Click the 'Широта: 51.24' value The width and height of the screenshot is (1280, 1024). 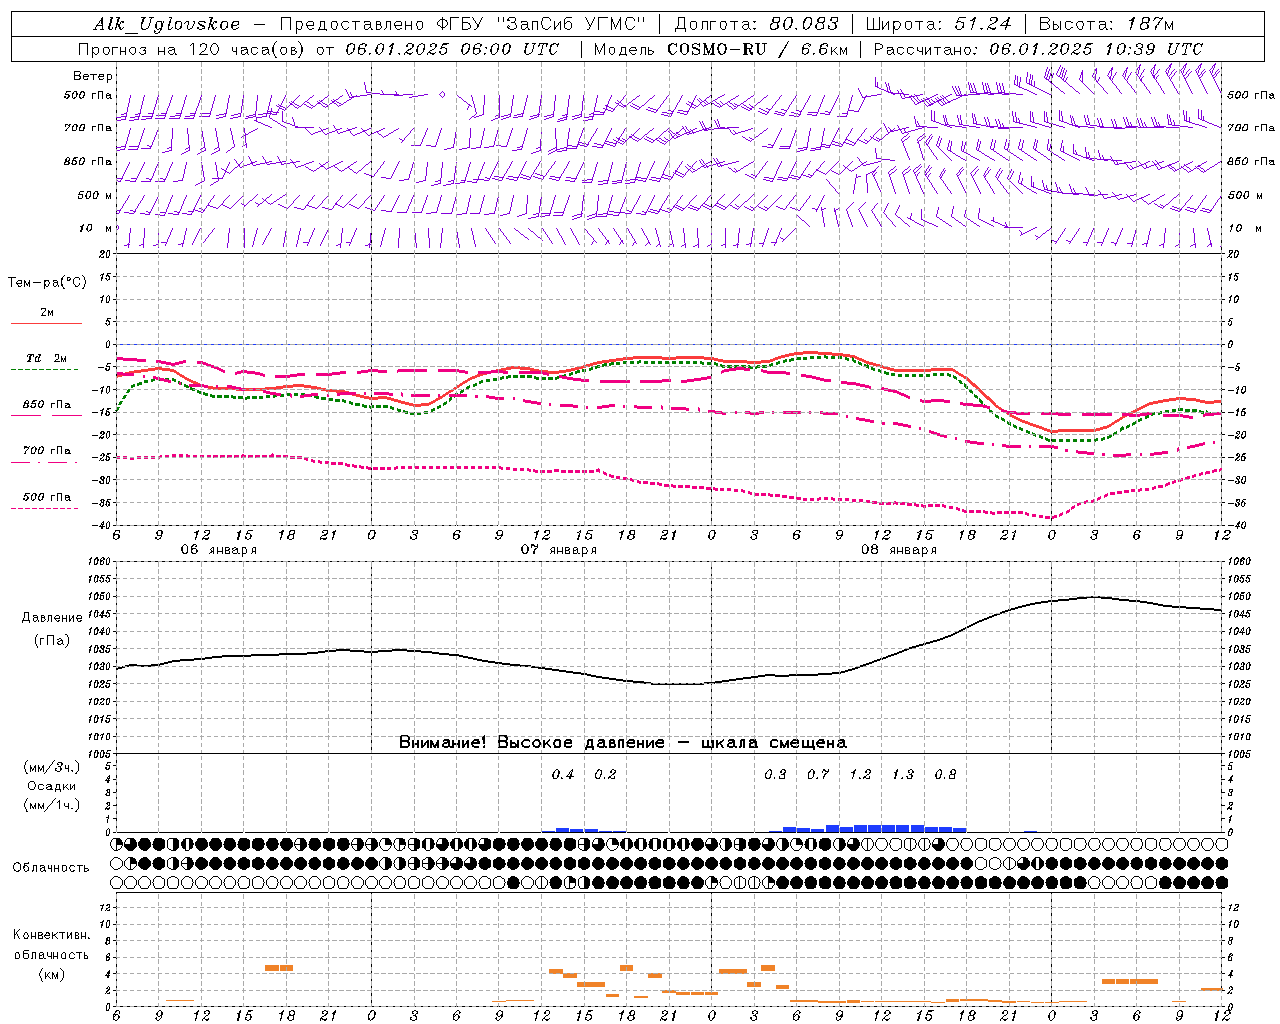point(938,25)
